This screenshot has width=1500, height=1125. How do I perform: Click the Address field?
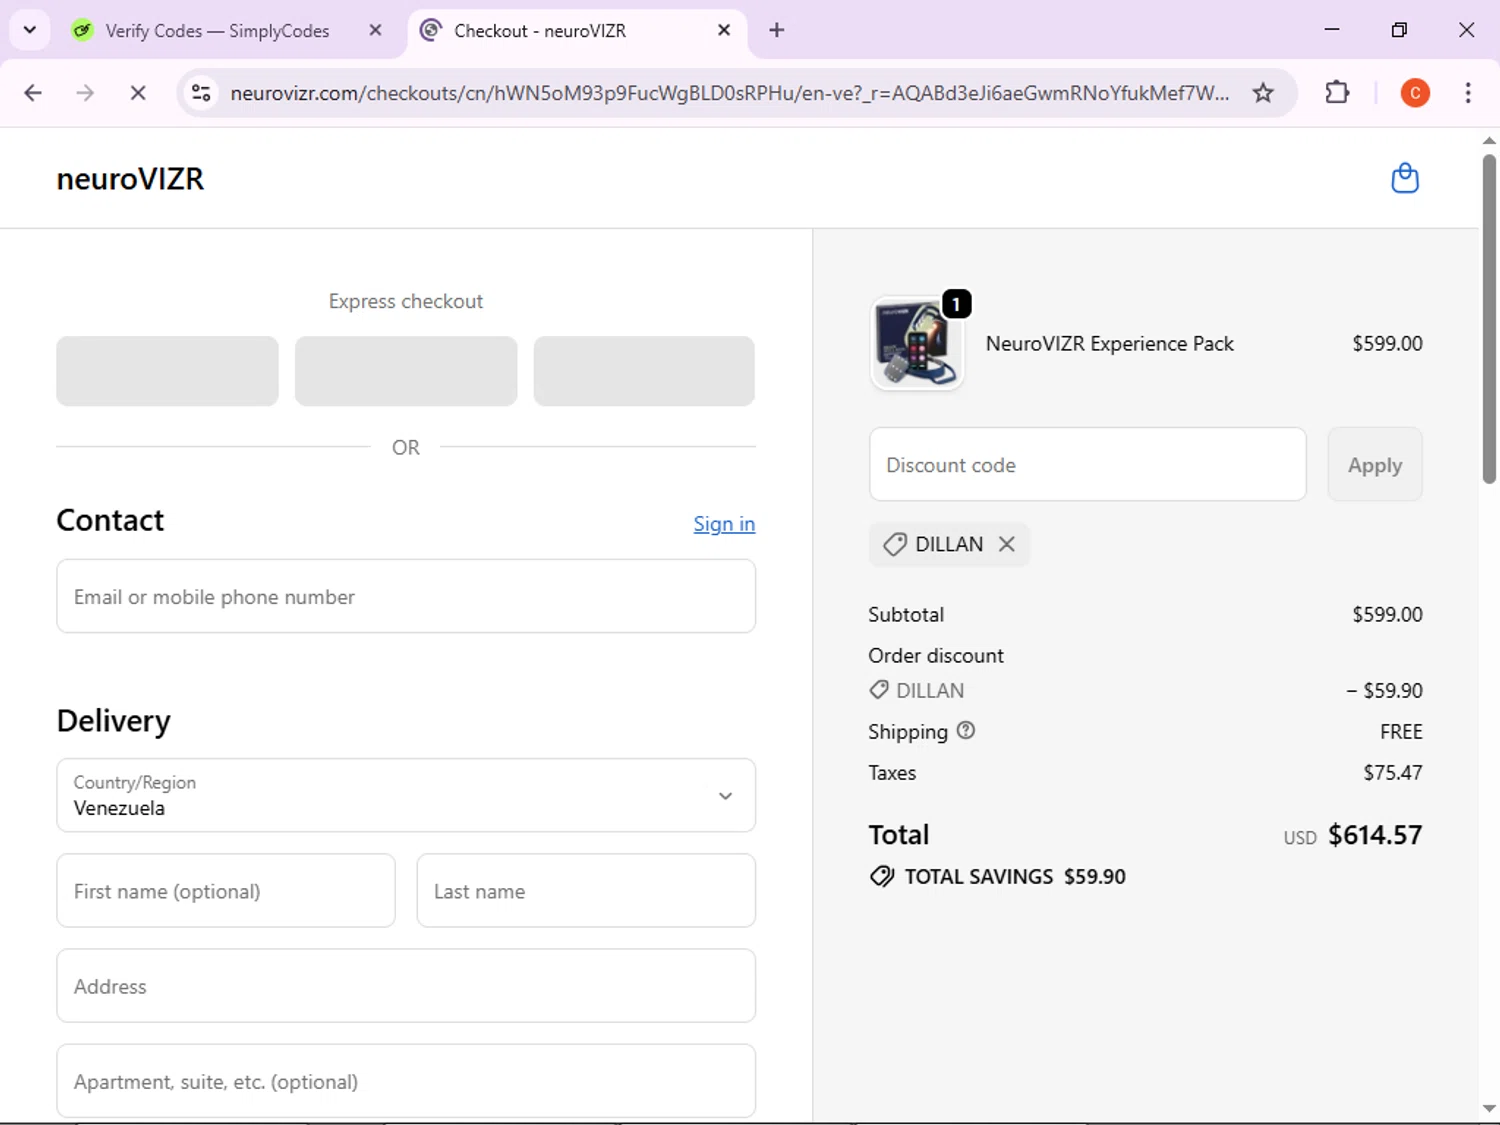tap(406, 986)
